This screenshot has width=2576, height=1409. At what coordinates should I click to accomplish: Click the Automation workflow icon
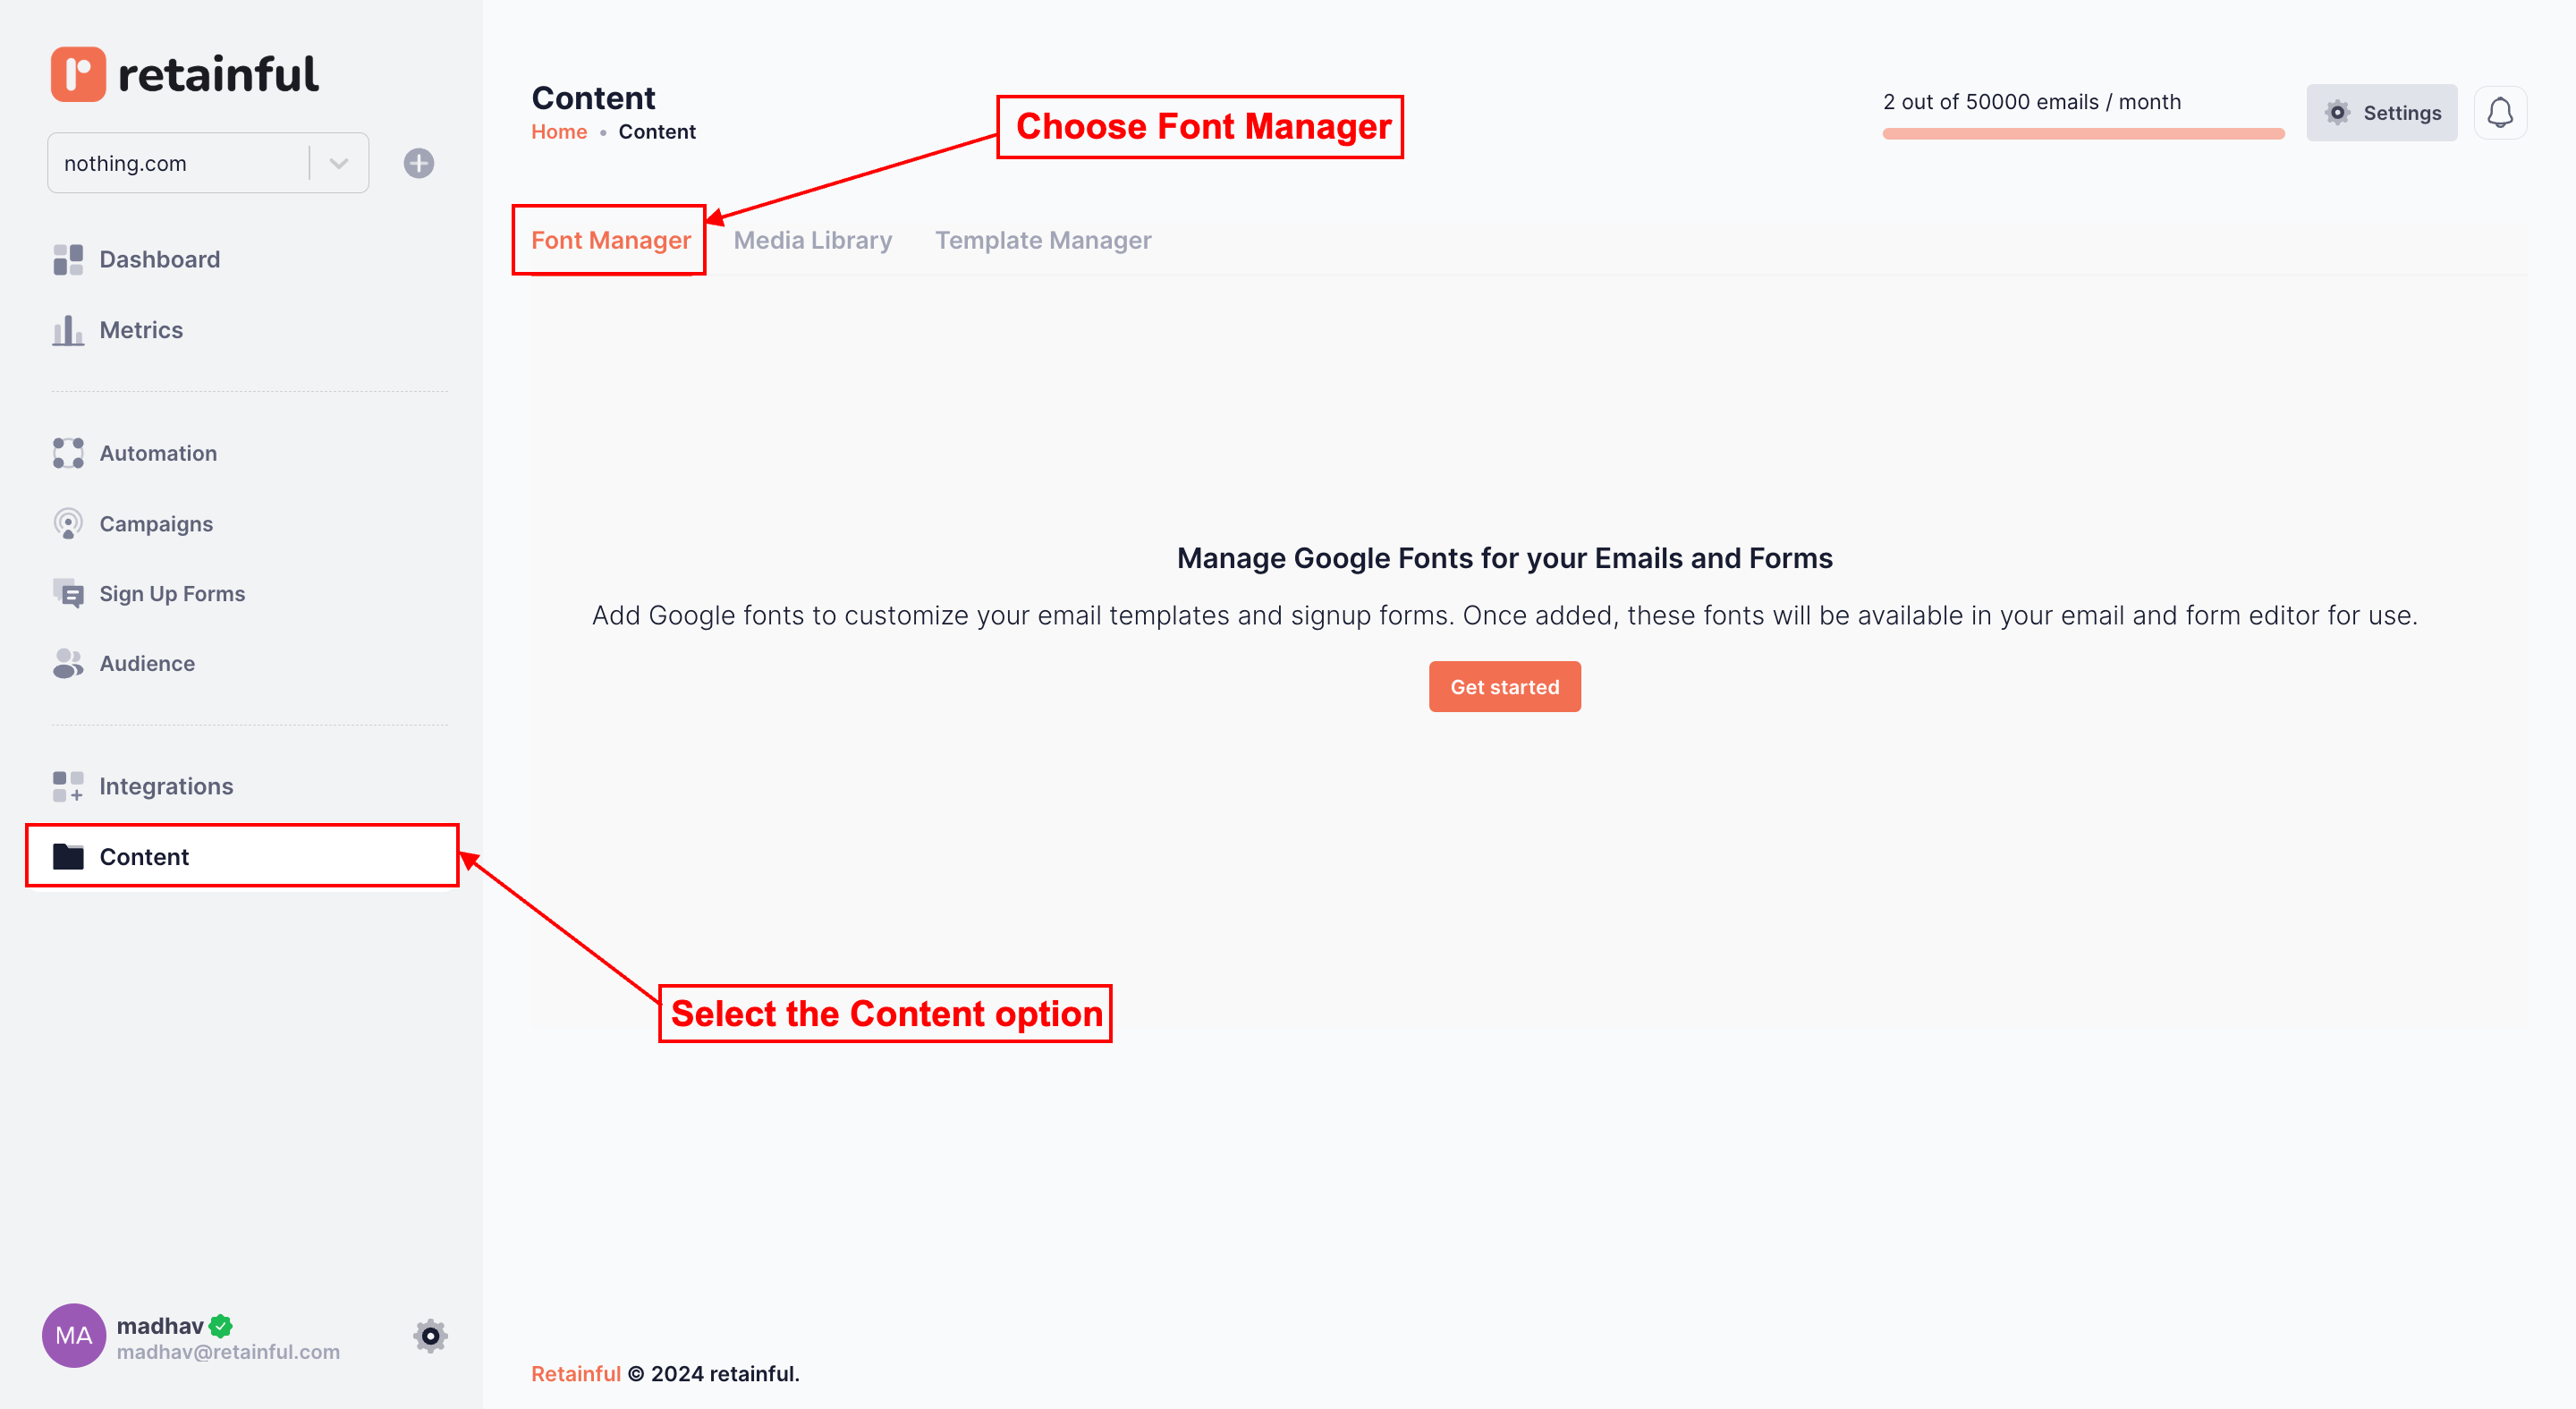(68, 453)
